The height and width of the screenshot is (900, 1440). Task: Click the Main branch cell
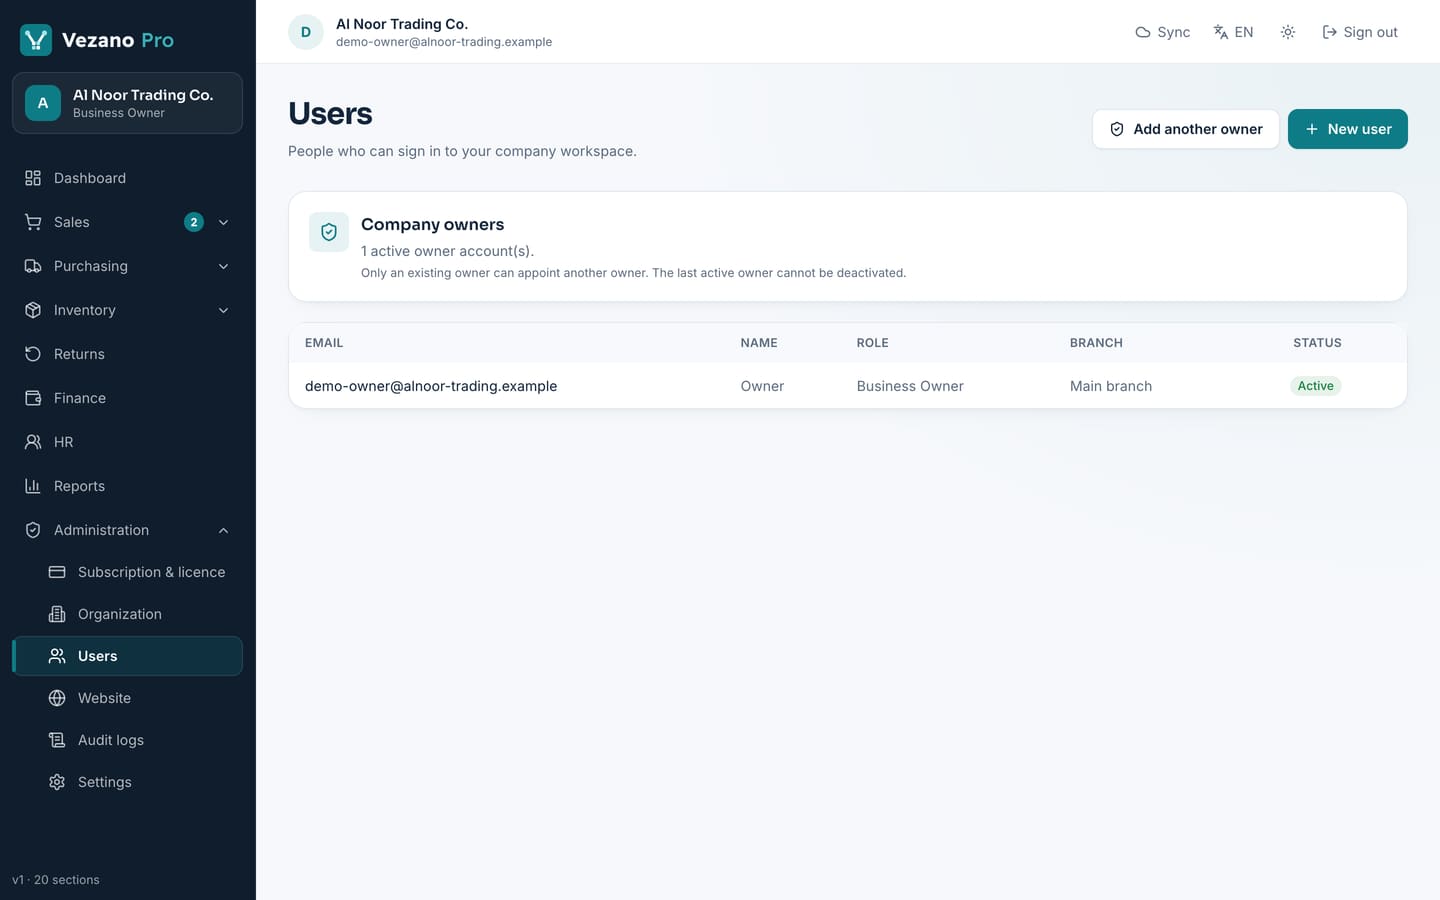tap(1111, 386)
